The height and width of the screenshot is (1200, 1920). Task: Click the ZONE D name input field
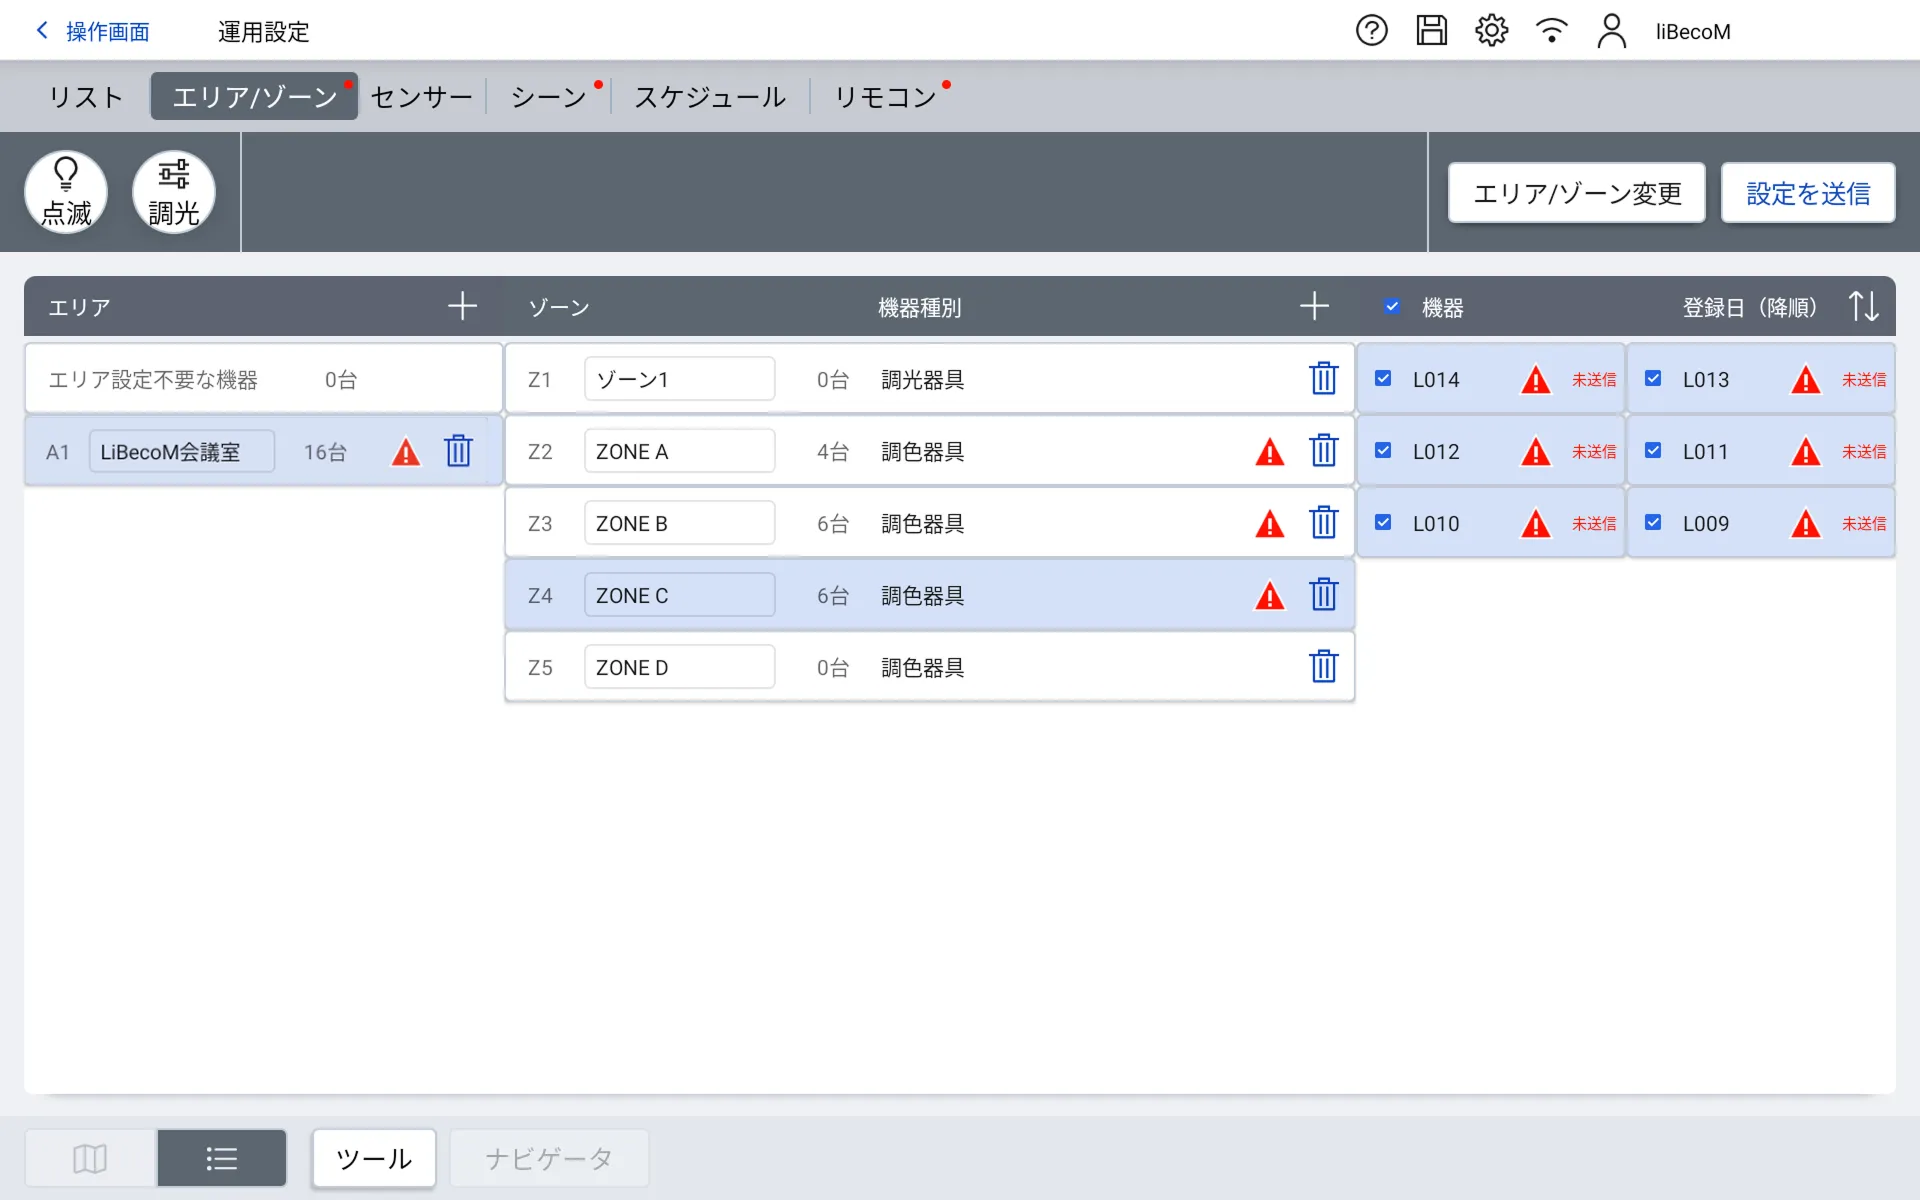(x=679, y=667)
